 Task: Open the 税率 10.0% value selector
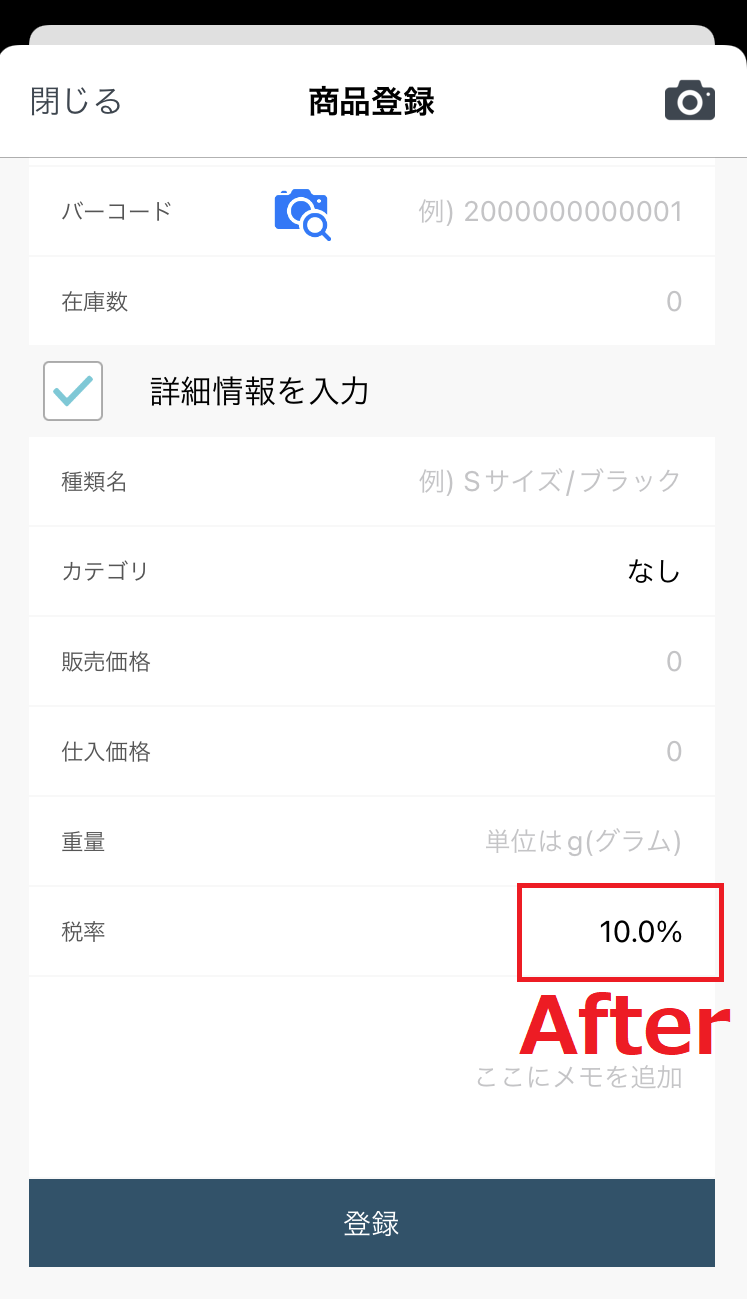pos(640,932)
